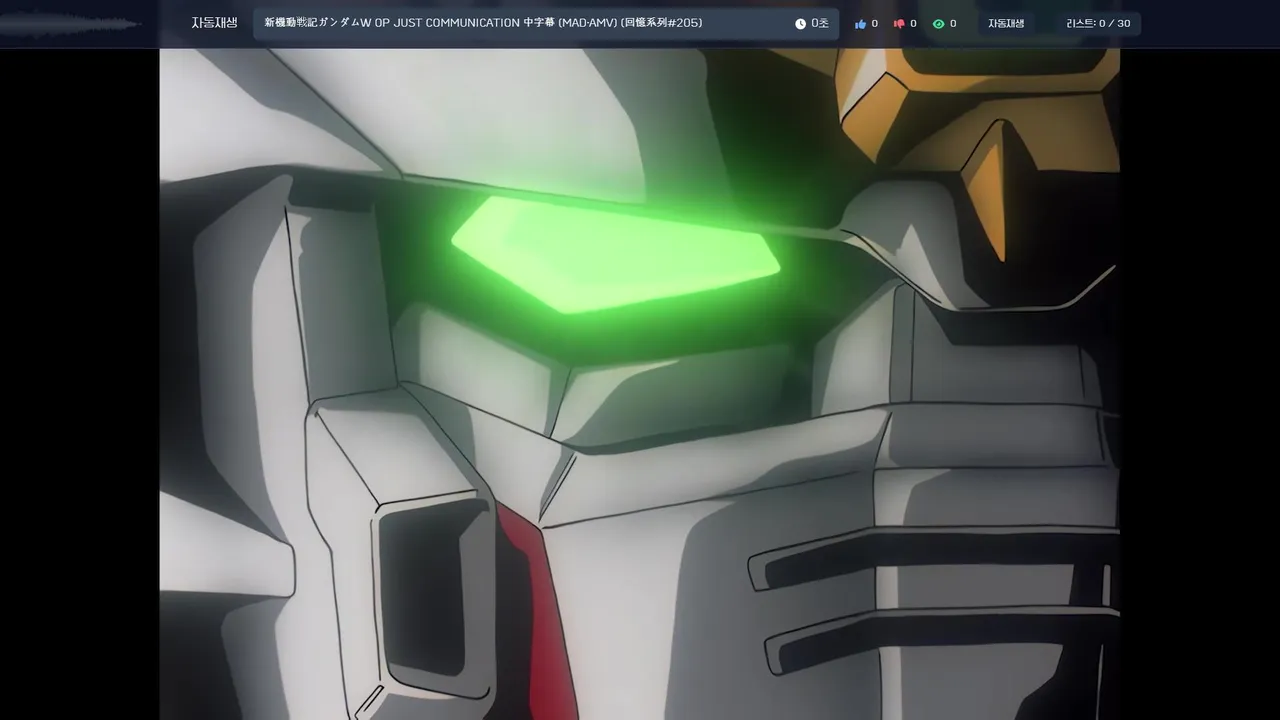Image resolution: width=1280 pixels, height=720 pixels.
Task: Click the thumbs-down dislike icon
Action: pyautogui.click(x=899, y=24)
